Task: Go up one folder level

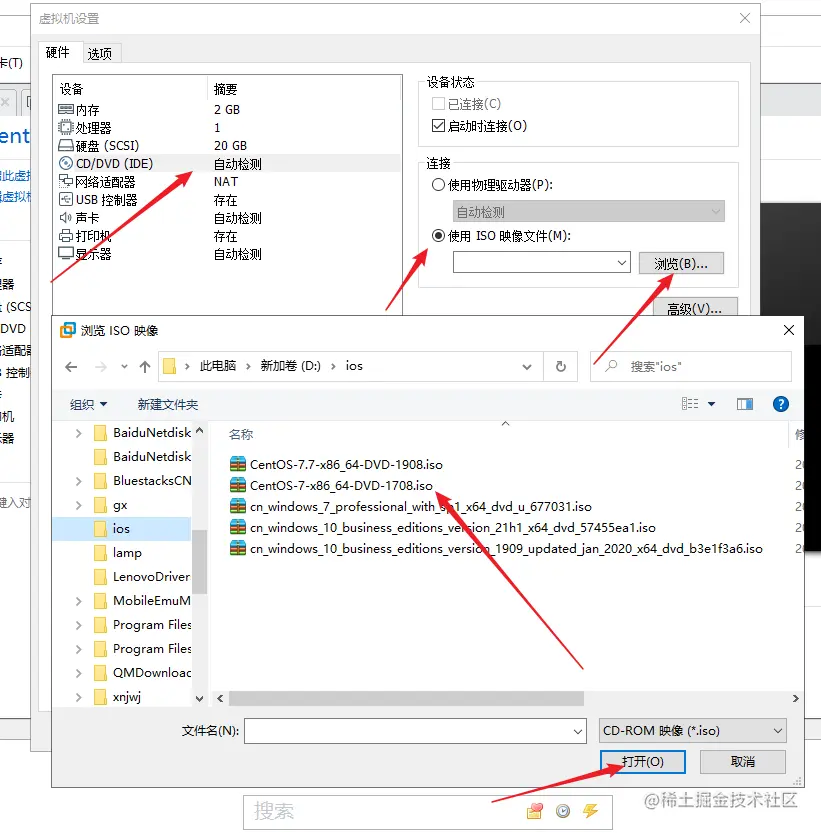Action: tap(145, 367)
